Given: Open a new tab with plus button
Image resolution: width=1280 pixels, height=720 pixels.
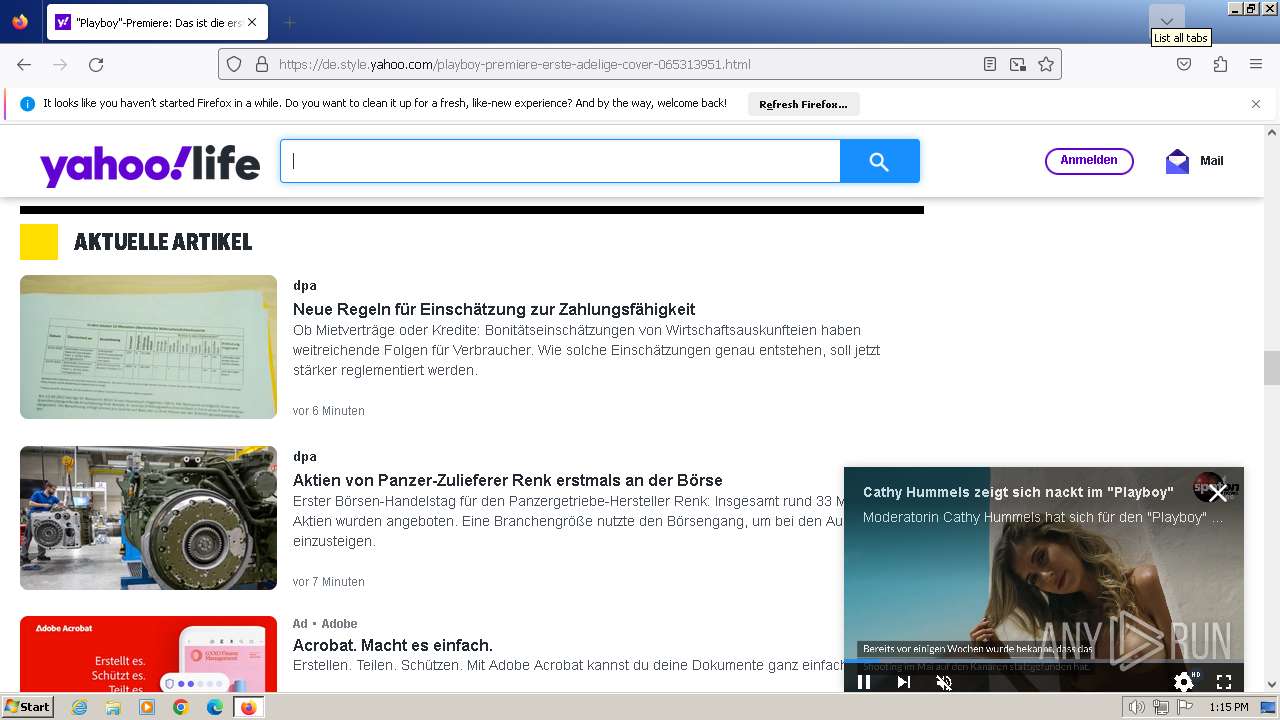Looking at the screenshot, I should tap(289, 22).
